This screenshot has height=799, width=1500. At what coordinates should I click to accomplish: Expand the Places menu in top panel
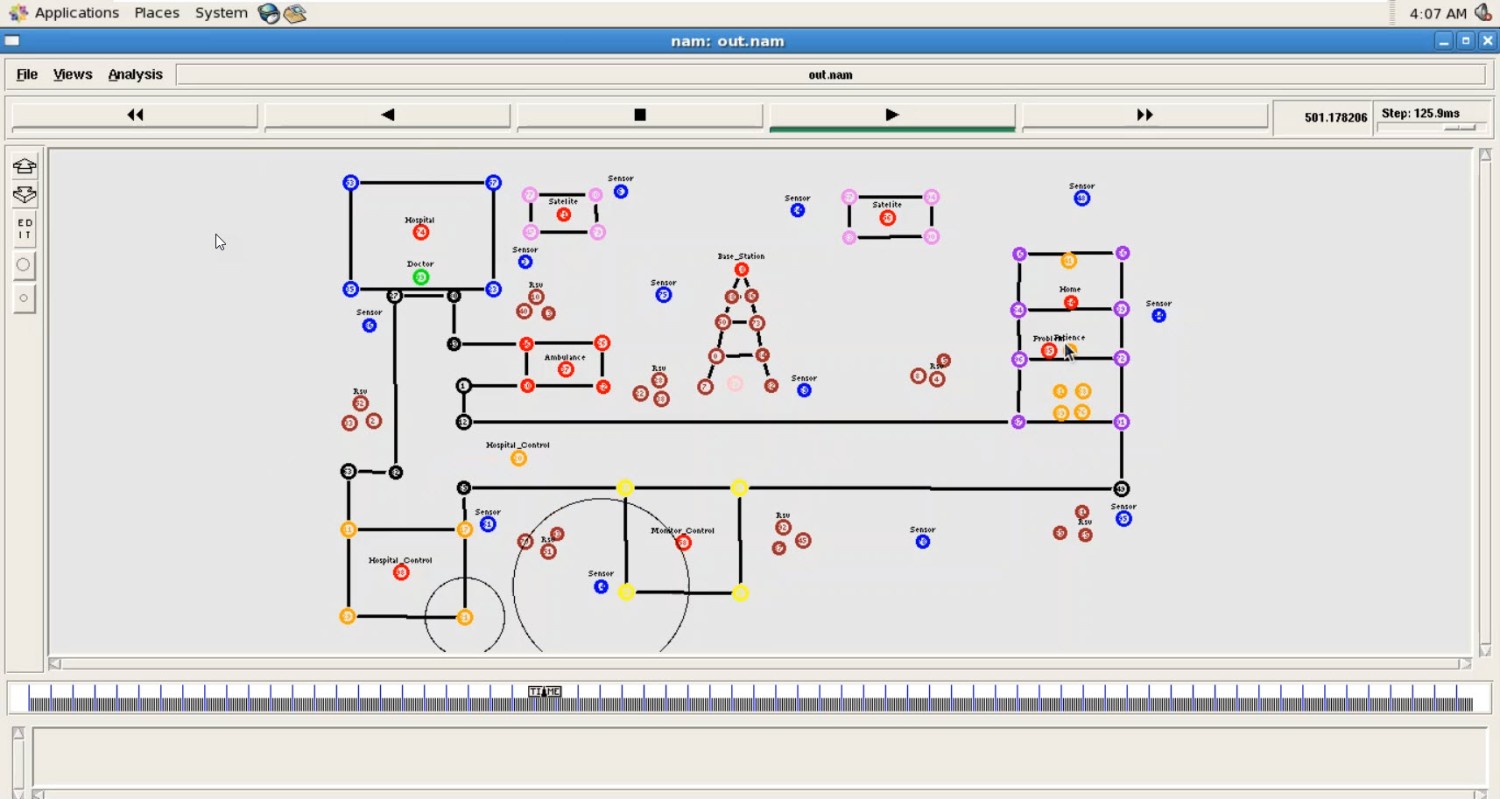pyautogui.click(x=157, y=13)
